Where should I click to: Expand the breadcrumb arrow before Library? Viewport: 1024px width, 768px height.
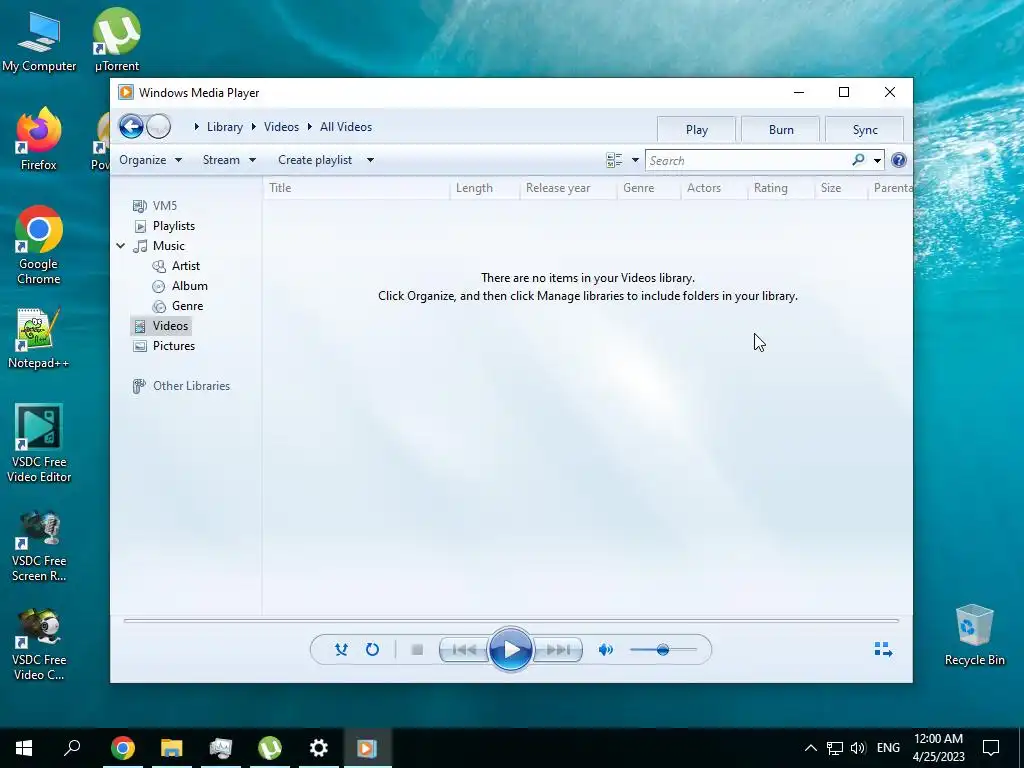pyautogui.click(x=197, y=127)
